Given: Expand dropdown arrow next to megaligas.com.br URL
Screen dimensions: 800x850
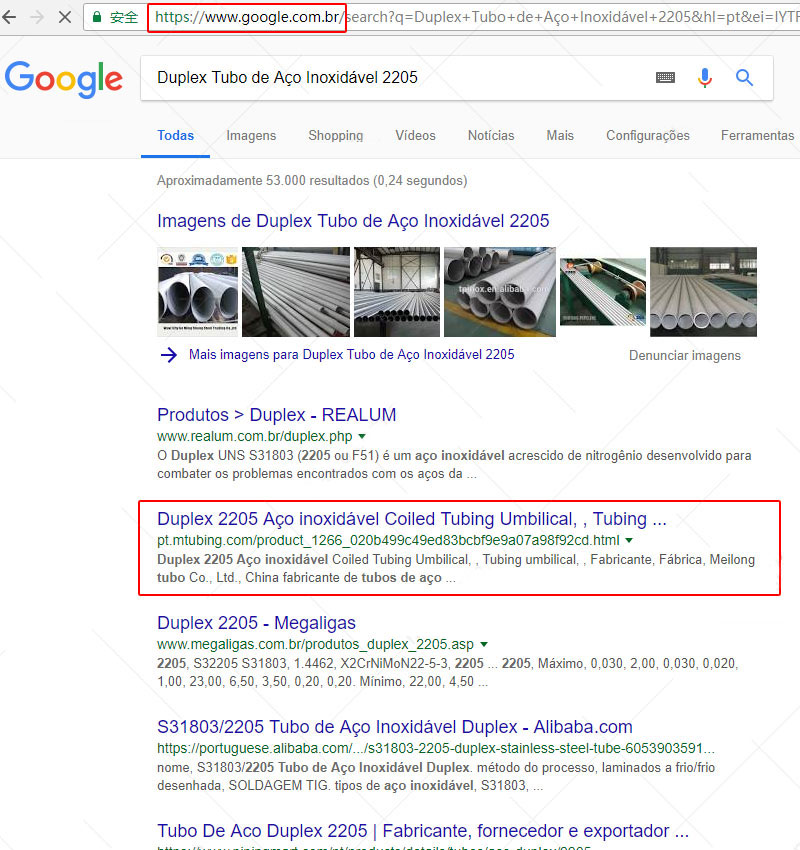Looking at the screenshot, I should (484, 645).
